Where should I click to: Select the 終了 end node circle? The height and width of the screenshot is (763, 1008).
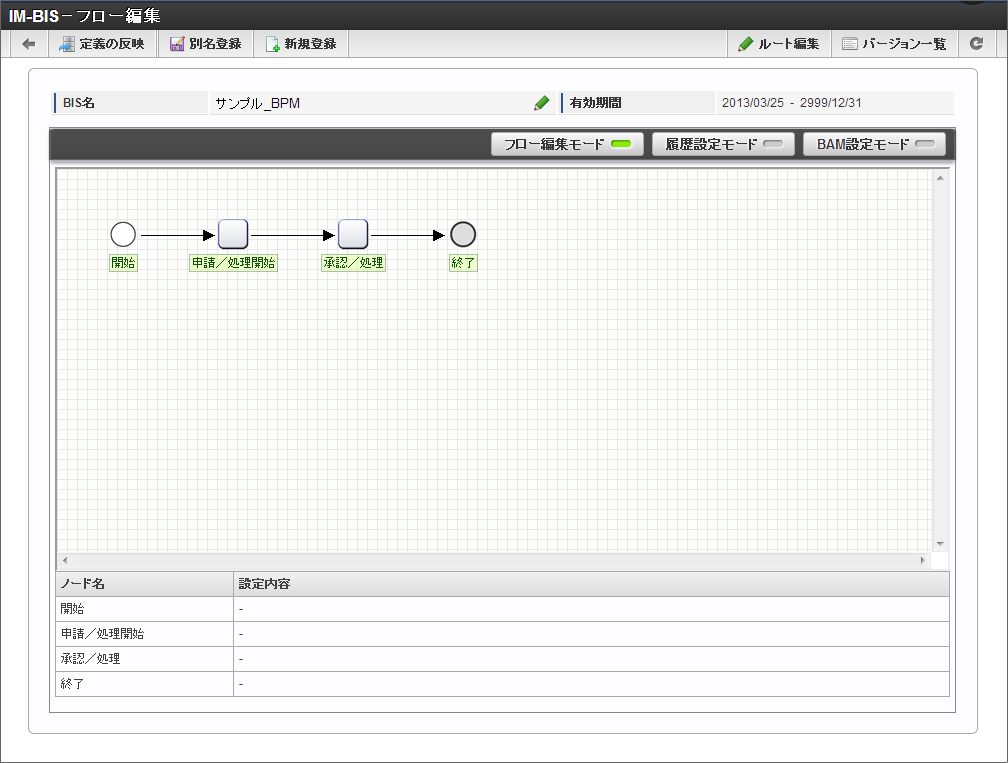click(463, 235)
